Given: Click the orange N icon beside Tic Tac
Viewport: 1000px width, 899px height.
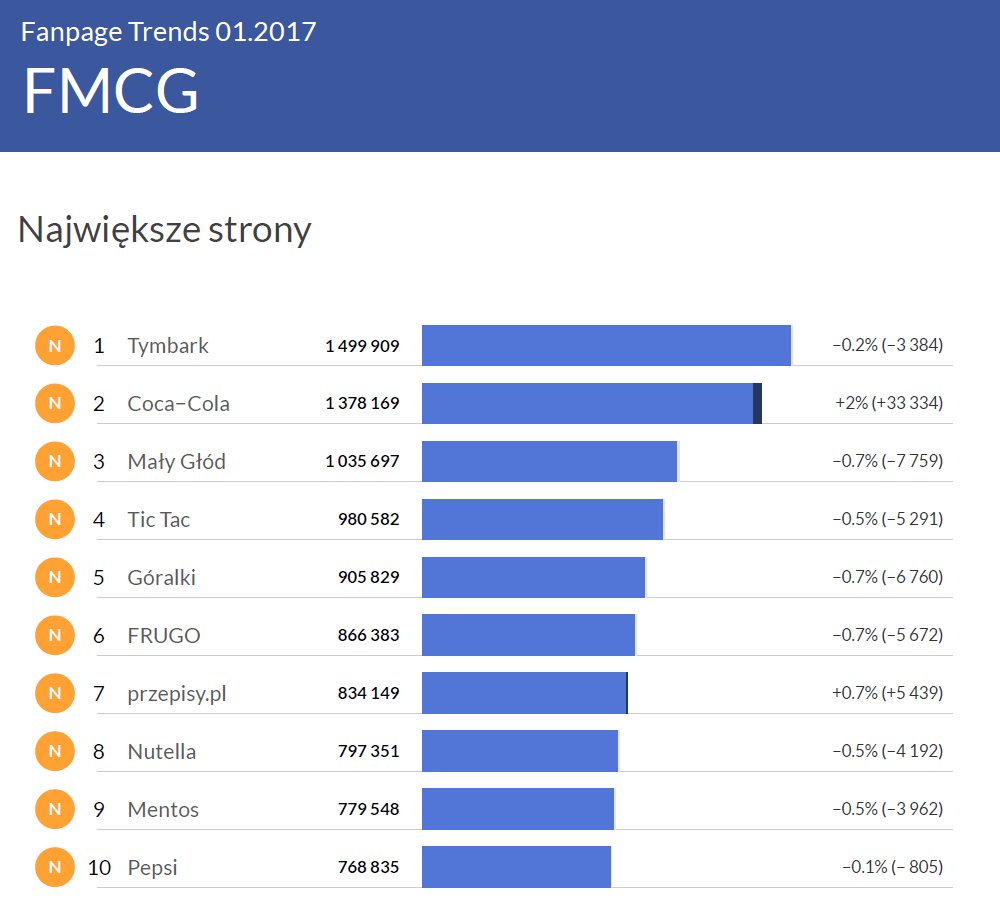Looking at the screenshot, I should point(55,520).
